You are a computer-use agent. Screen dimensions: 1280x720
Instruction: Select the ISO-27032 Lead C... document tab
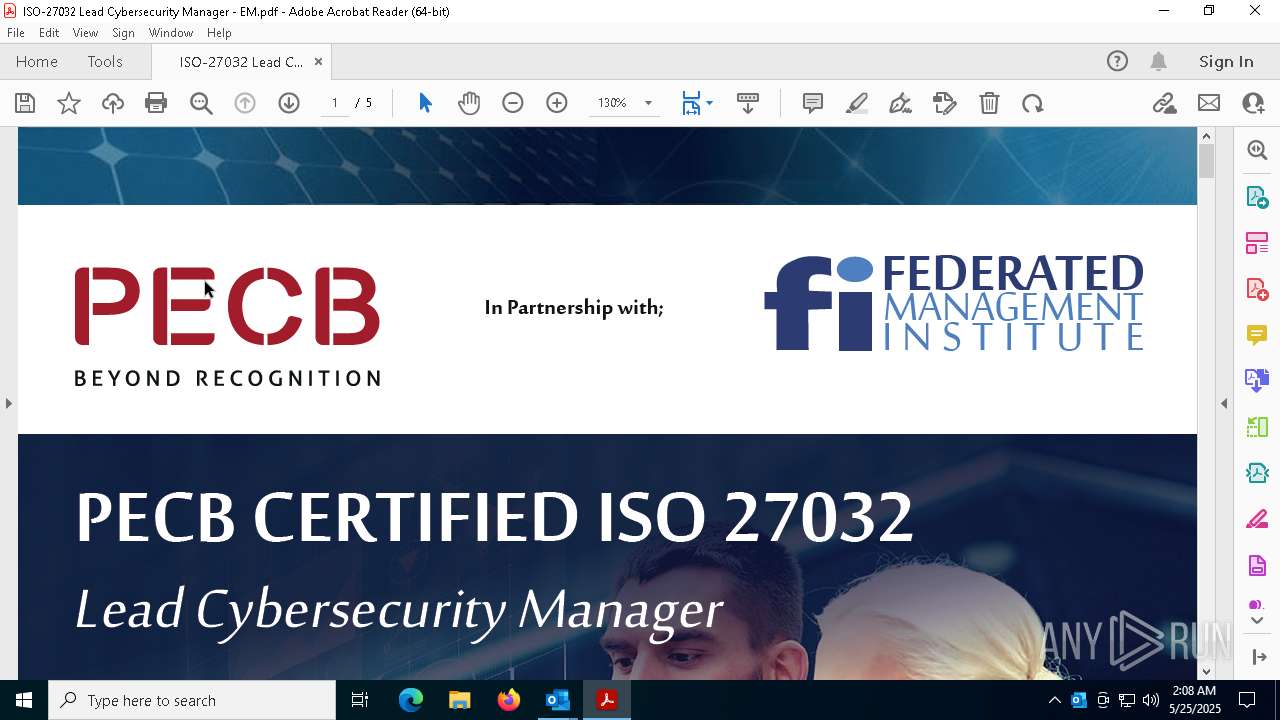(x=241, y=62)
